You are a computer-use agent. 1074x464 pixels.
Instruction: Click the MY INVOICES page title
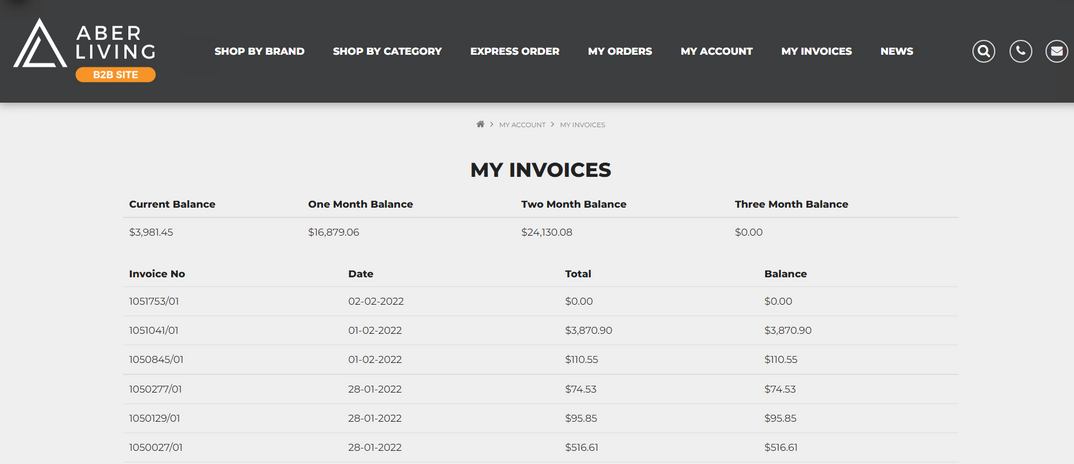point(540,170)
